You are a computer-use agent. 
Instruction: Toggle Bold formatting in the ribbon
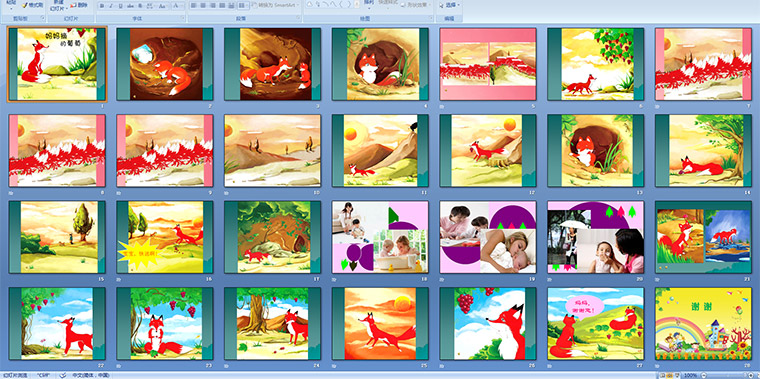(102, 6)
